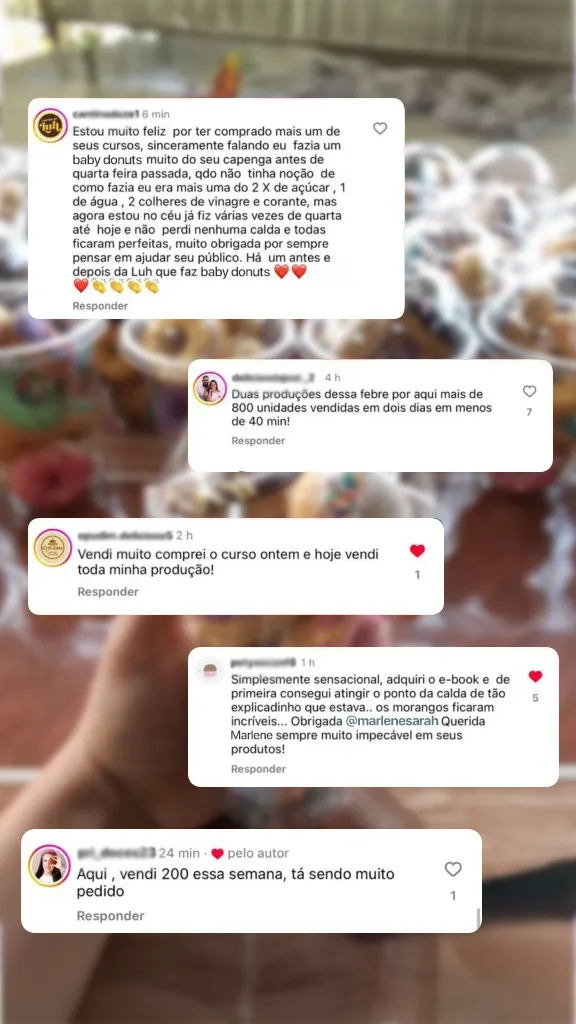The image size is (576, 1024).
Task: Like the comment about buying another course
Action: pos(380,129)
